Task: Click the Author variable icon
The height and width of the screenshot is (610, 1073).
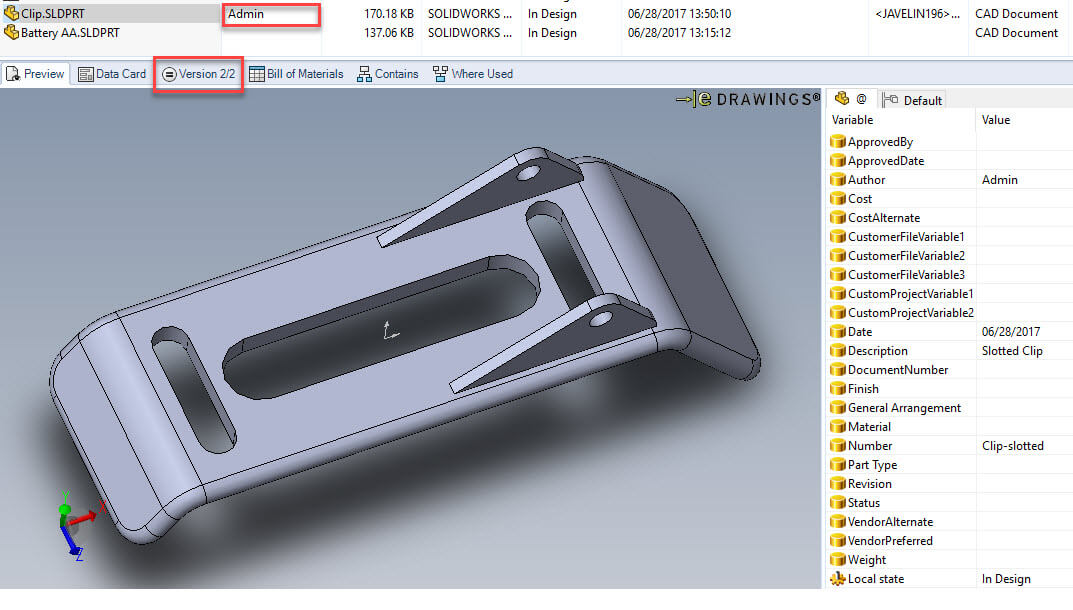Action: [838, 179]
